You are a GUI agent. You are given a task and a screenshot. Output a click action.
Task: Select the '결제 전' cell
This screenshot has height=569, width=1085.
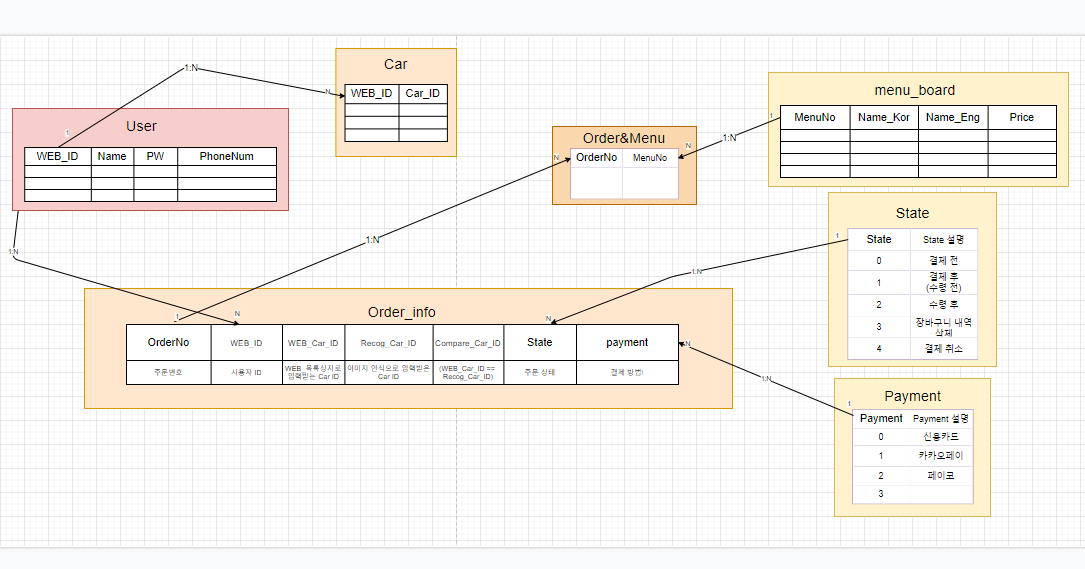[944, 261]
